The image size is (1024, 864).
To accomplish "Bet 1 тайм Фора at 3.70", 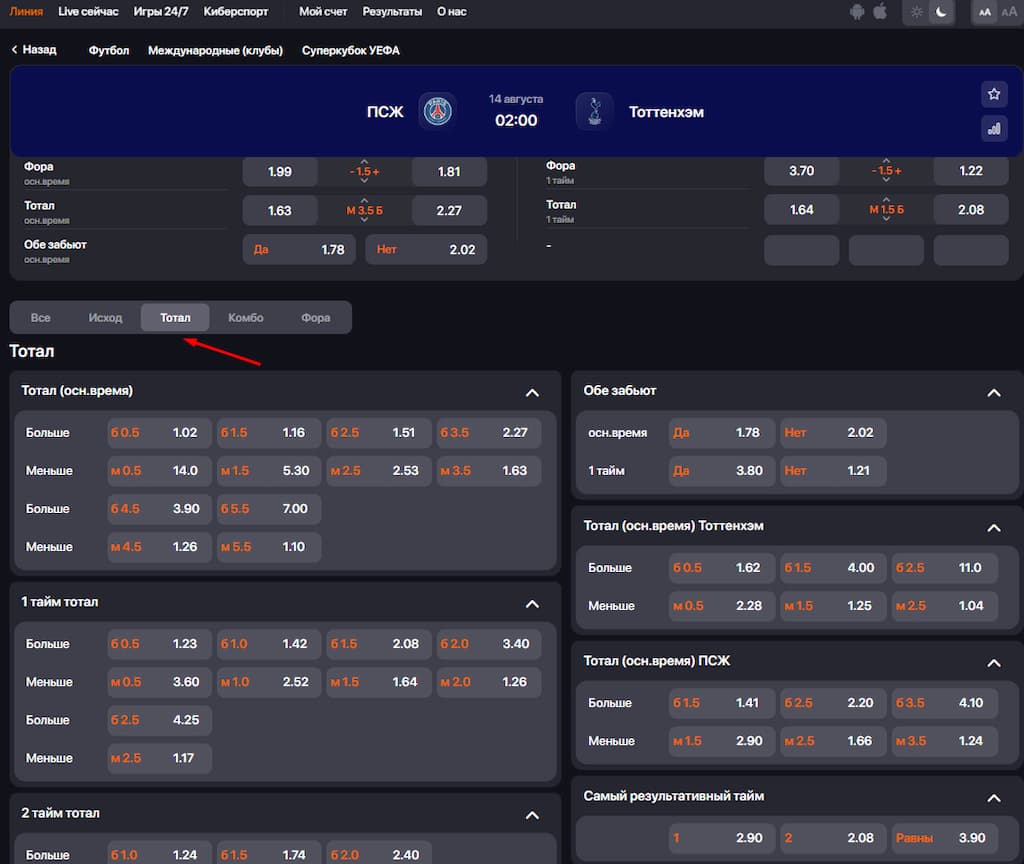I will pos(802,170).
